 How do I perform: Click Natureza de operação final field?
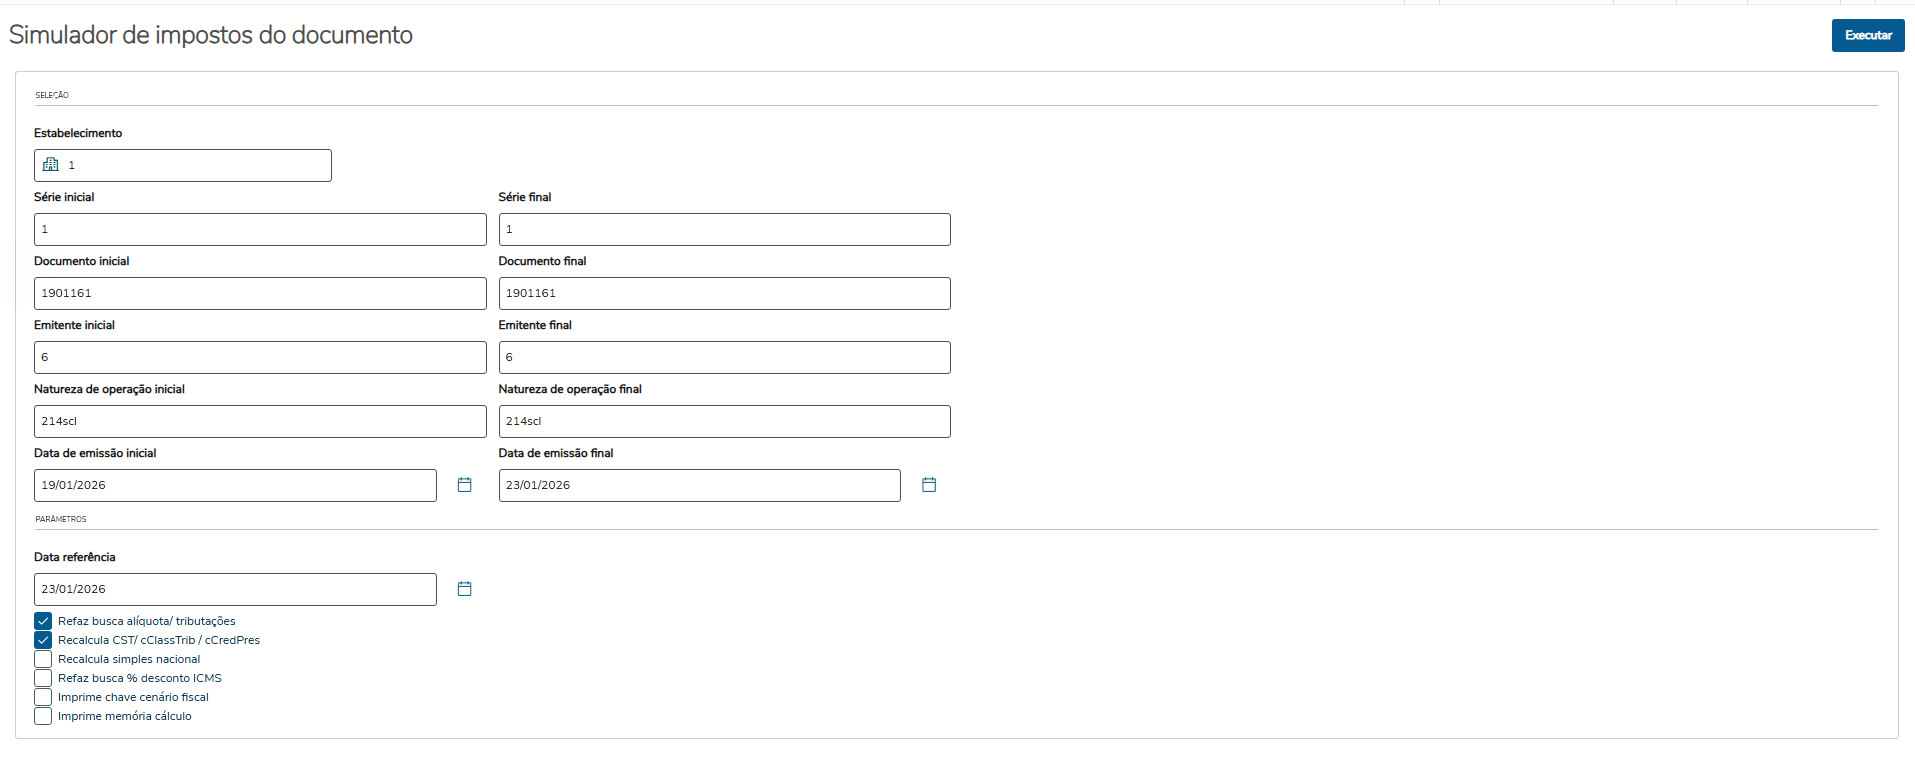tap(724, 421)
